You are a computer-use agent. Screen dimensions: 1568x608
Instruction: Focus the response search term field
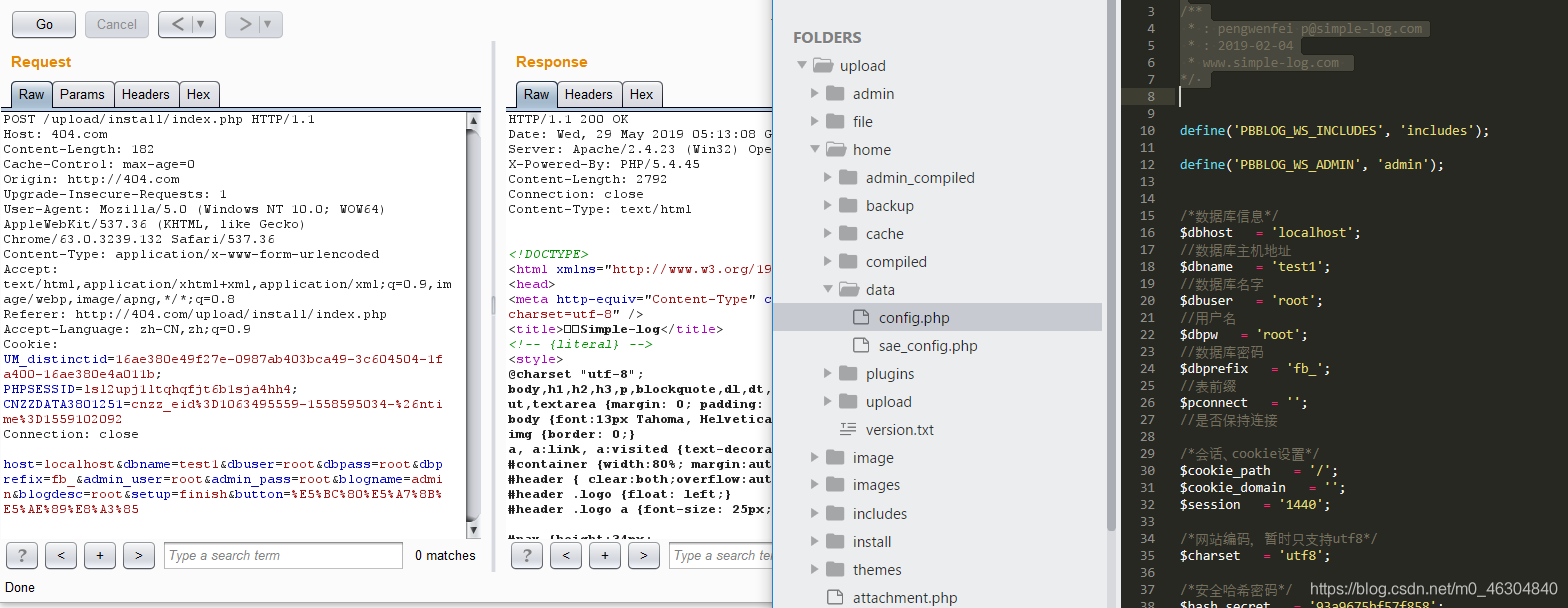point(721,555)
